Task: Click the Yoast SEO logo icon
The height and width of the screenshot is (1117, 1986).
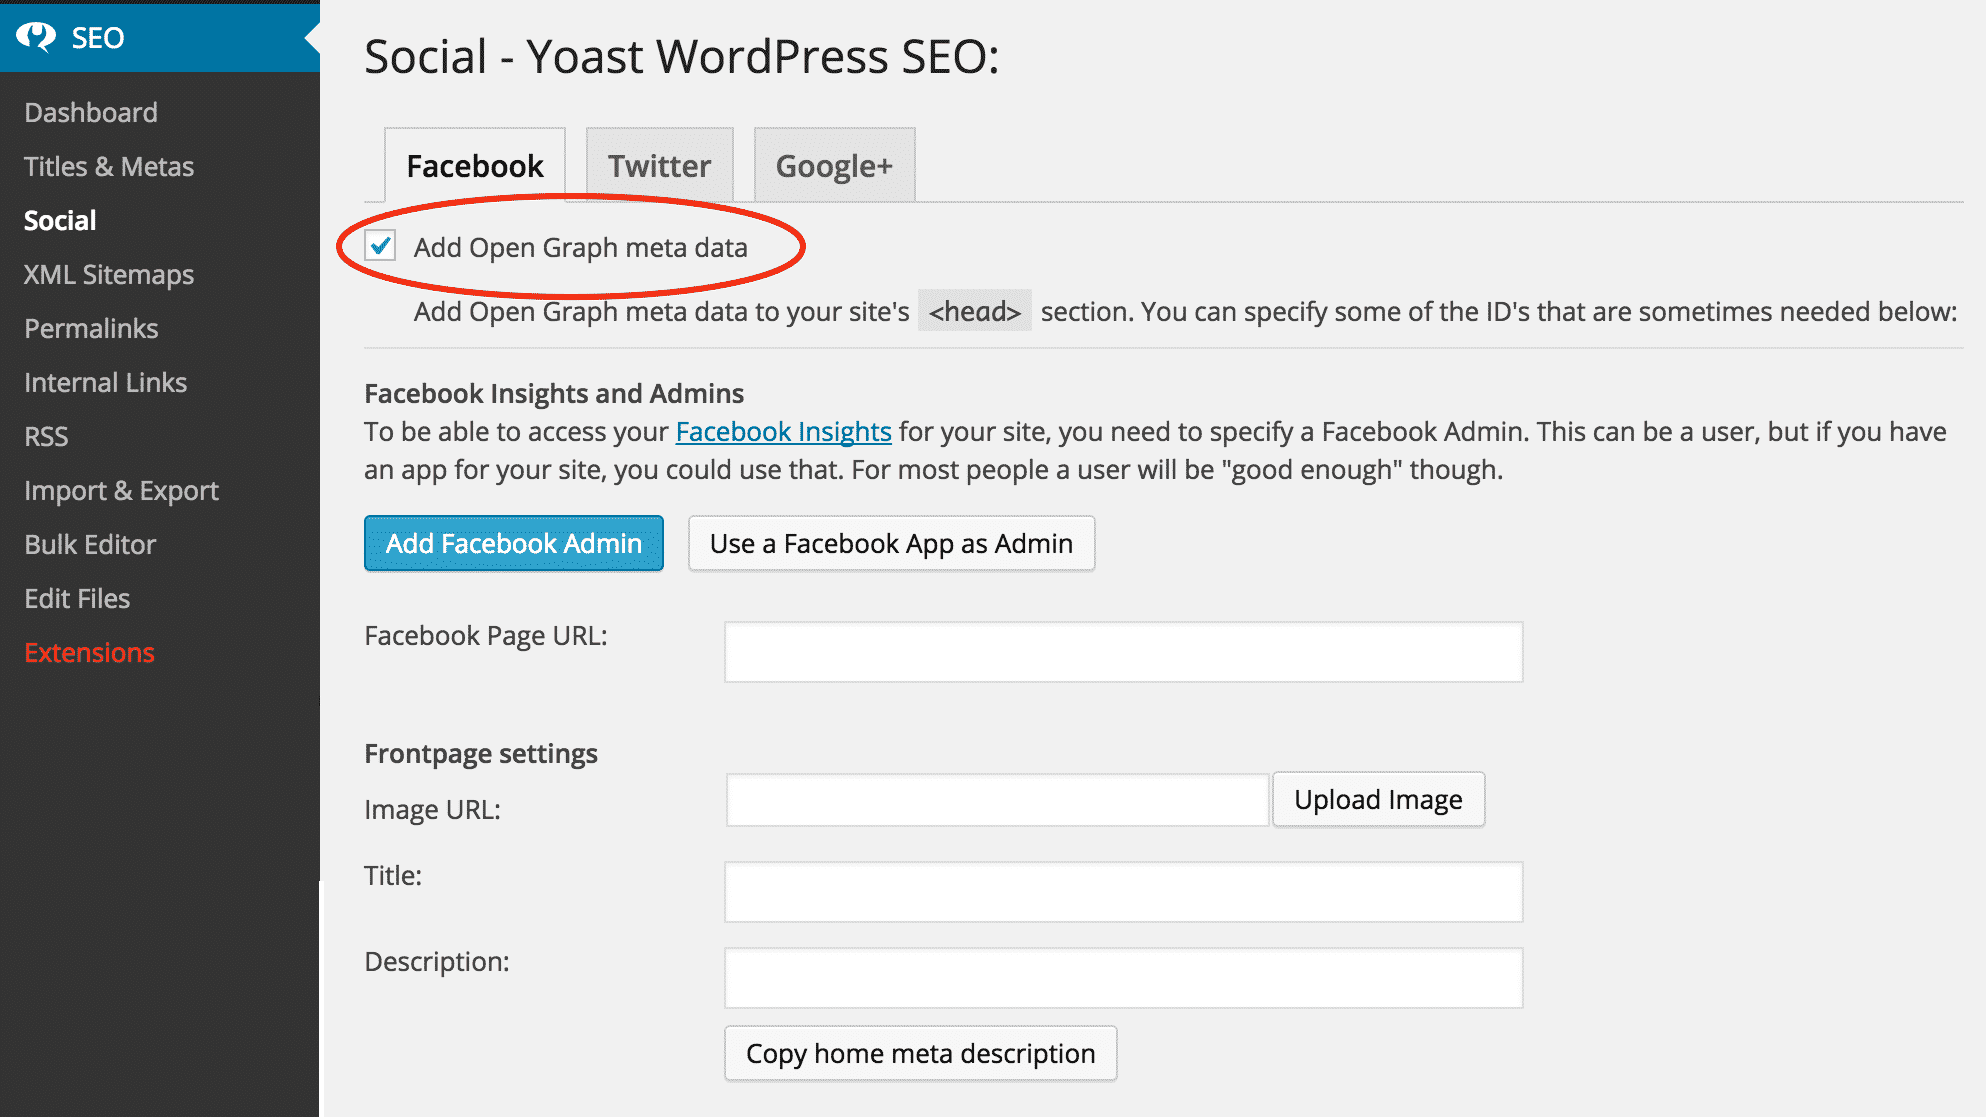Action: tap(36, 37)
